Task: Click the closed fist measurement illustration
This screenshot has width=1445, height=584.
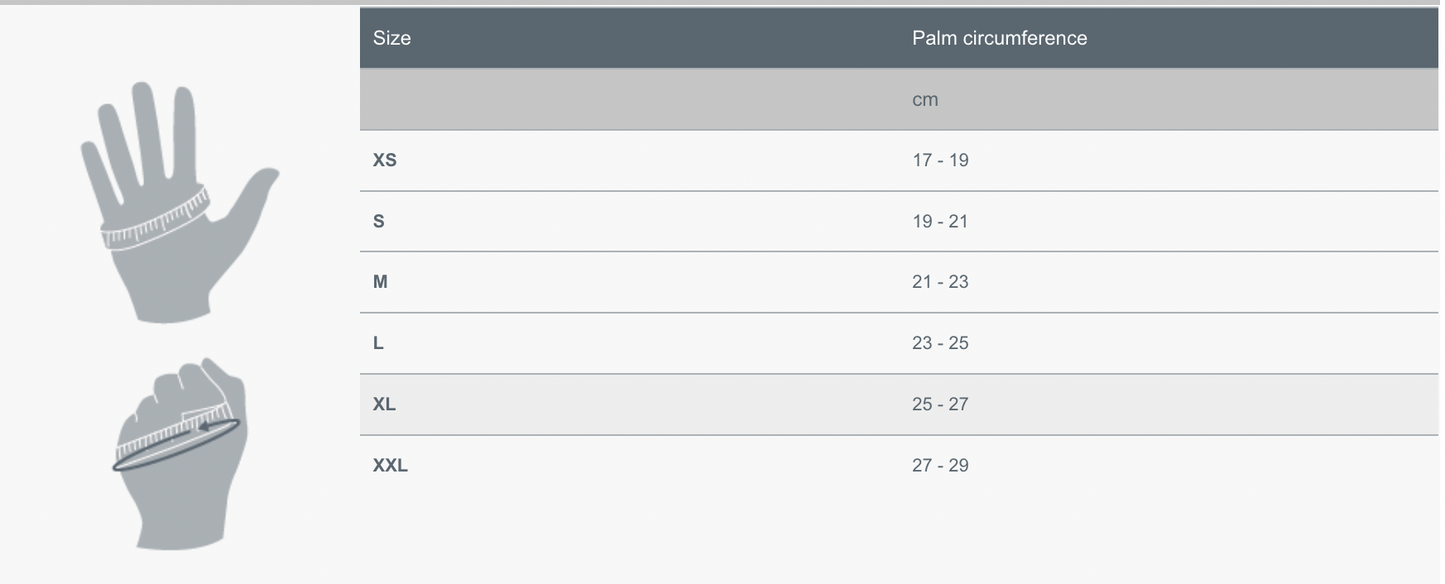Action: 180,455
